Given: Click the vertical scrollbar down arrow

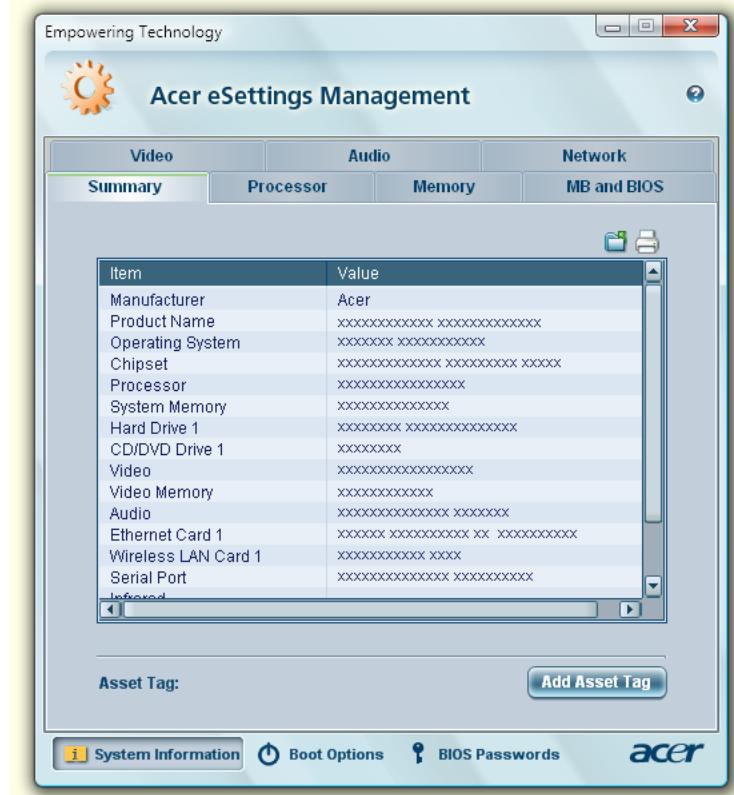Looking at the screenshot, I should [653, 586].
